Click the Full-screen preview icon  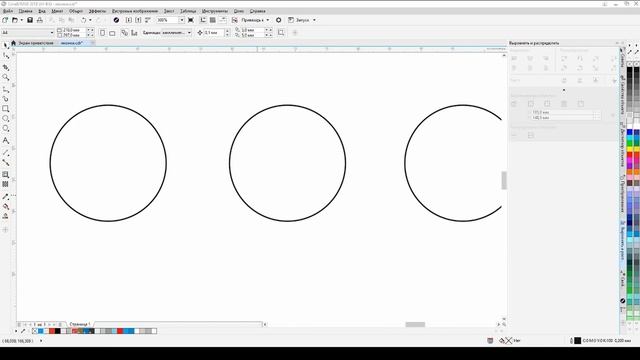(x=191, y=20)
